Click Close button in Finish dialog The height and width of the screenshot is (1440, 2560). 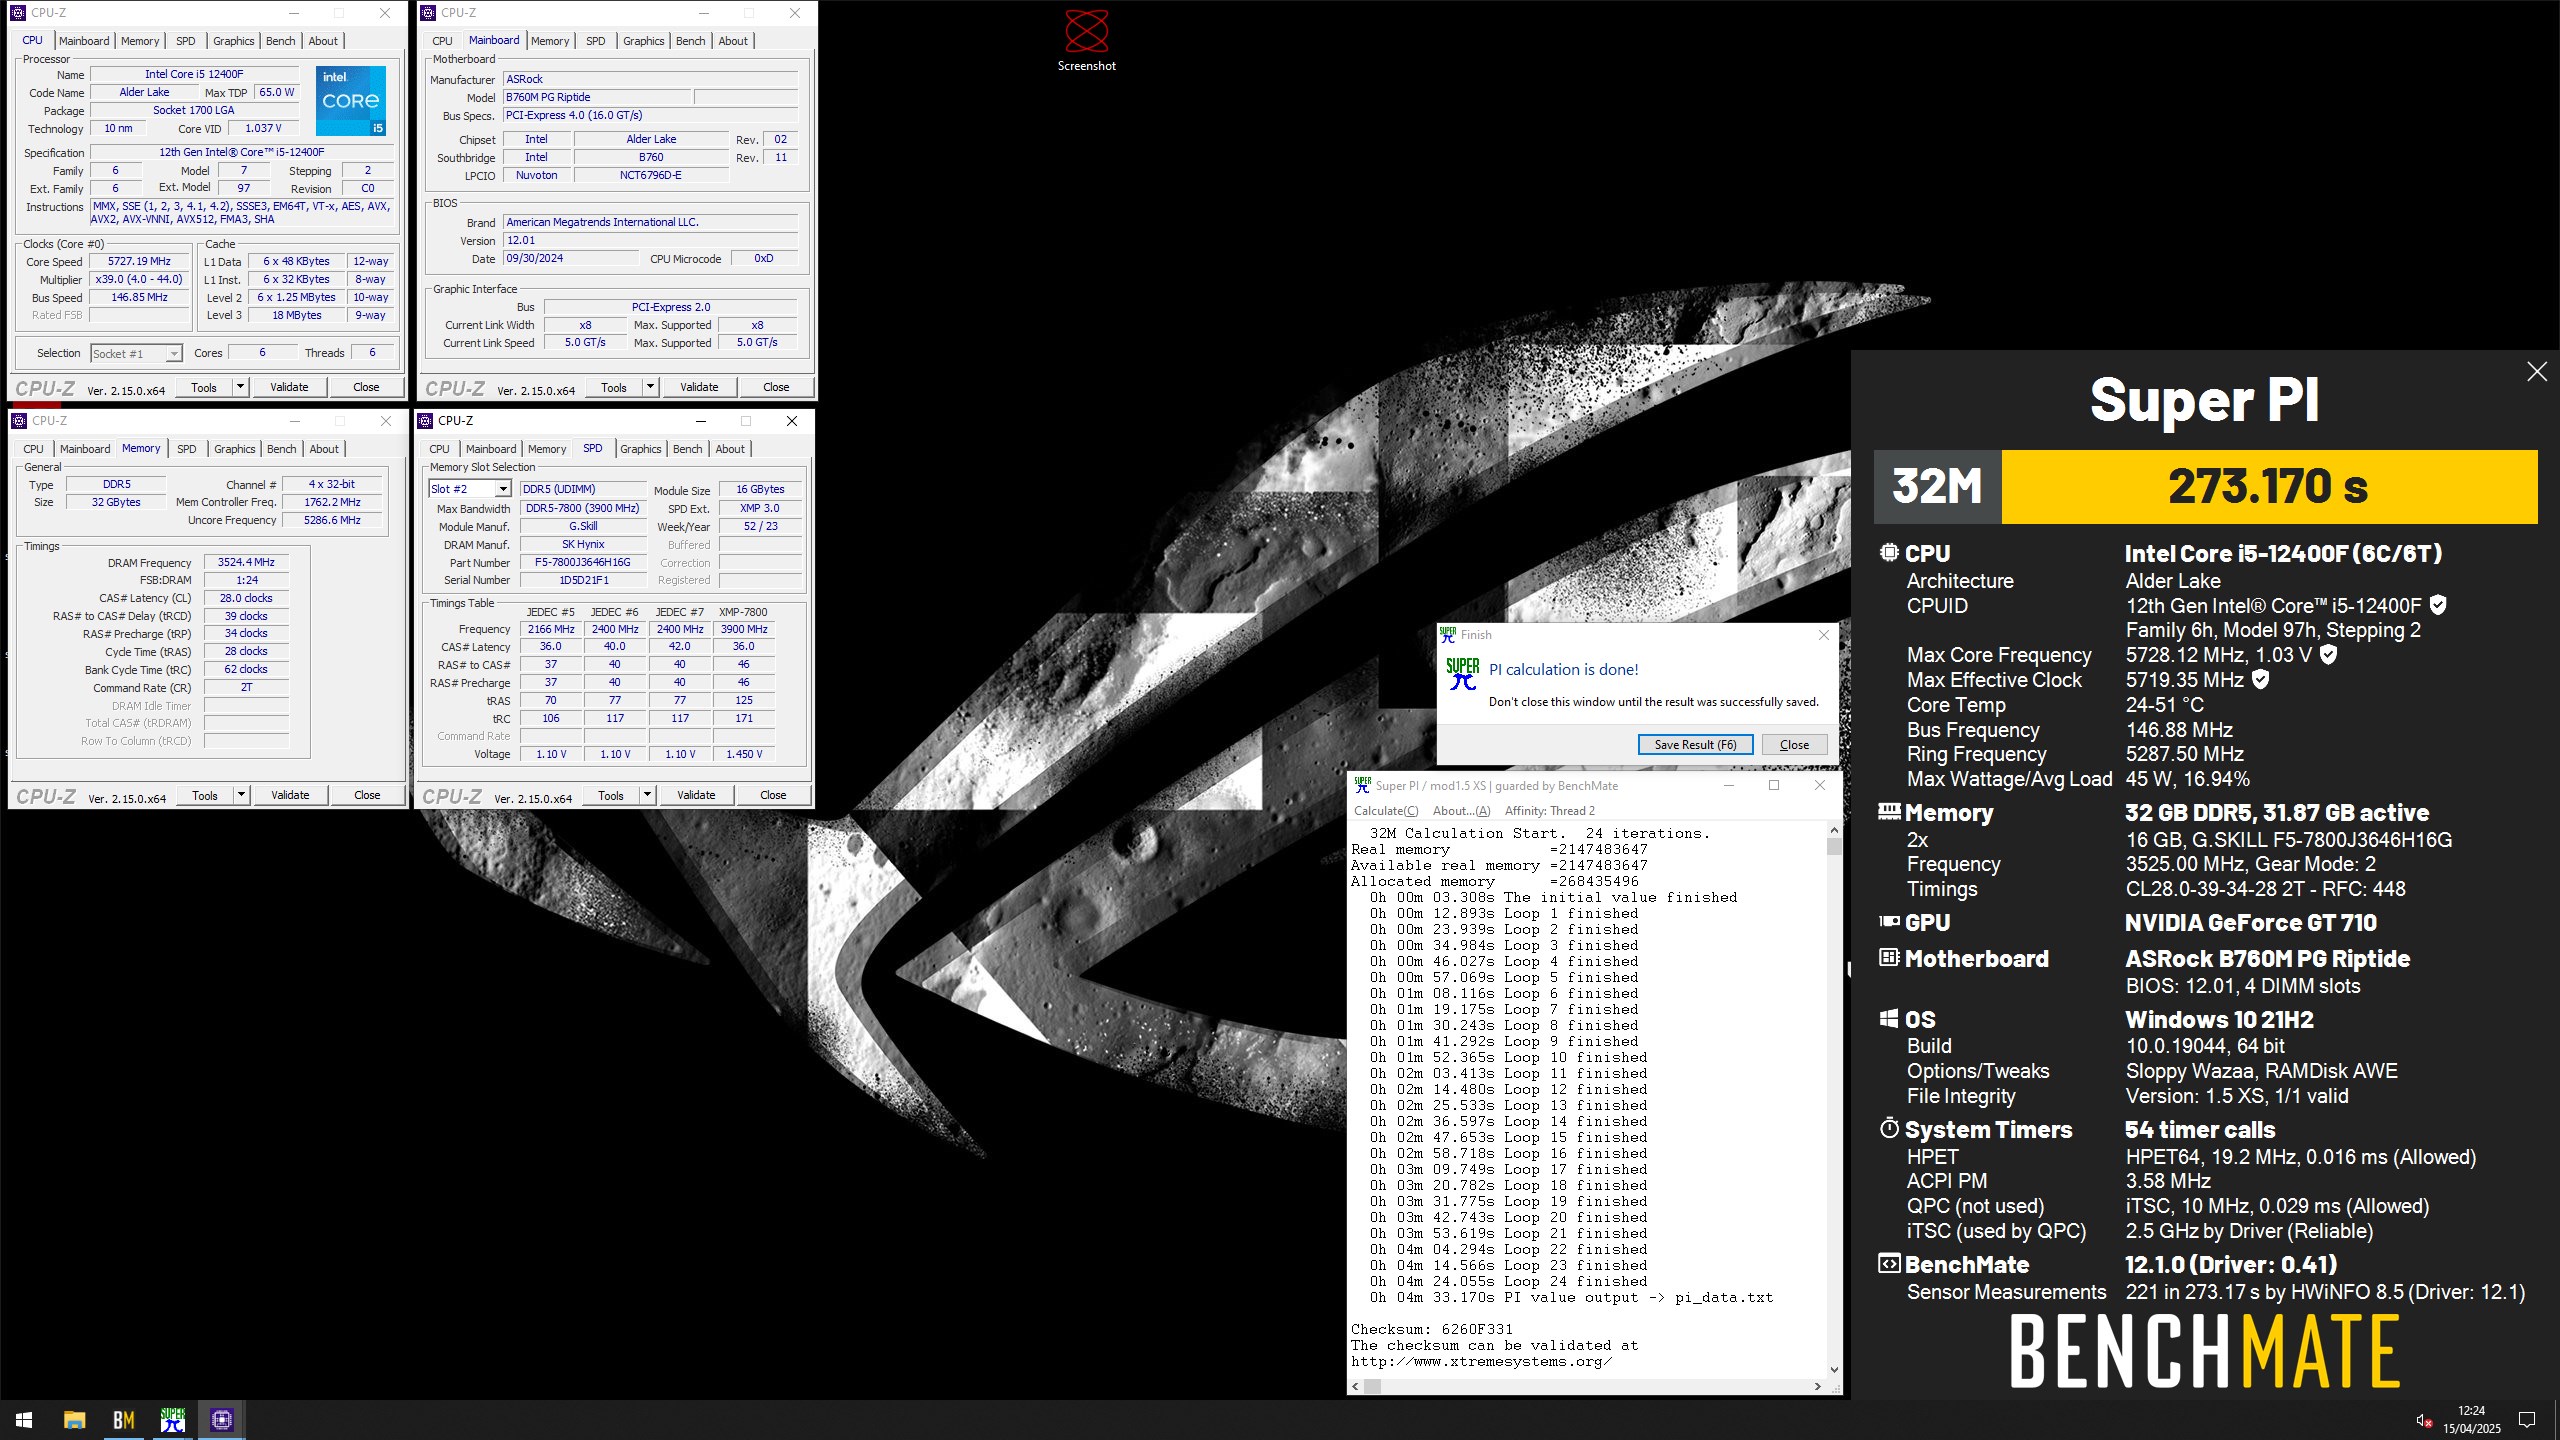pyautogui.click(x=1794, y=745)
